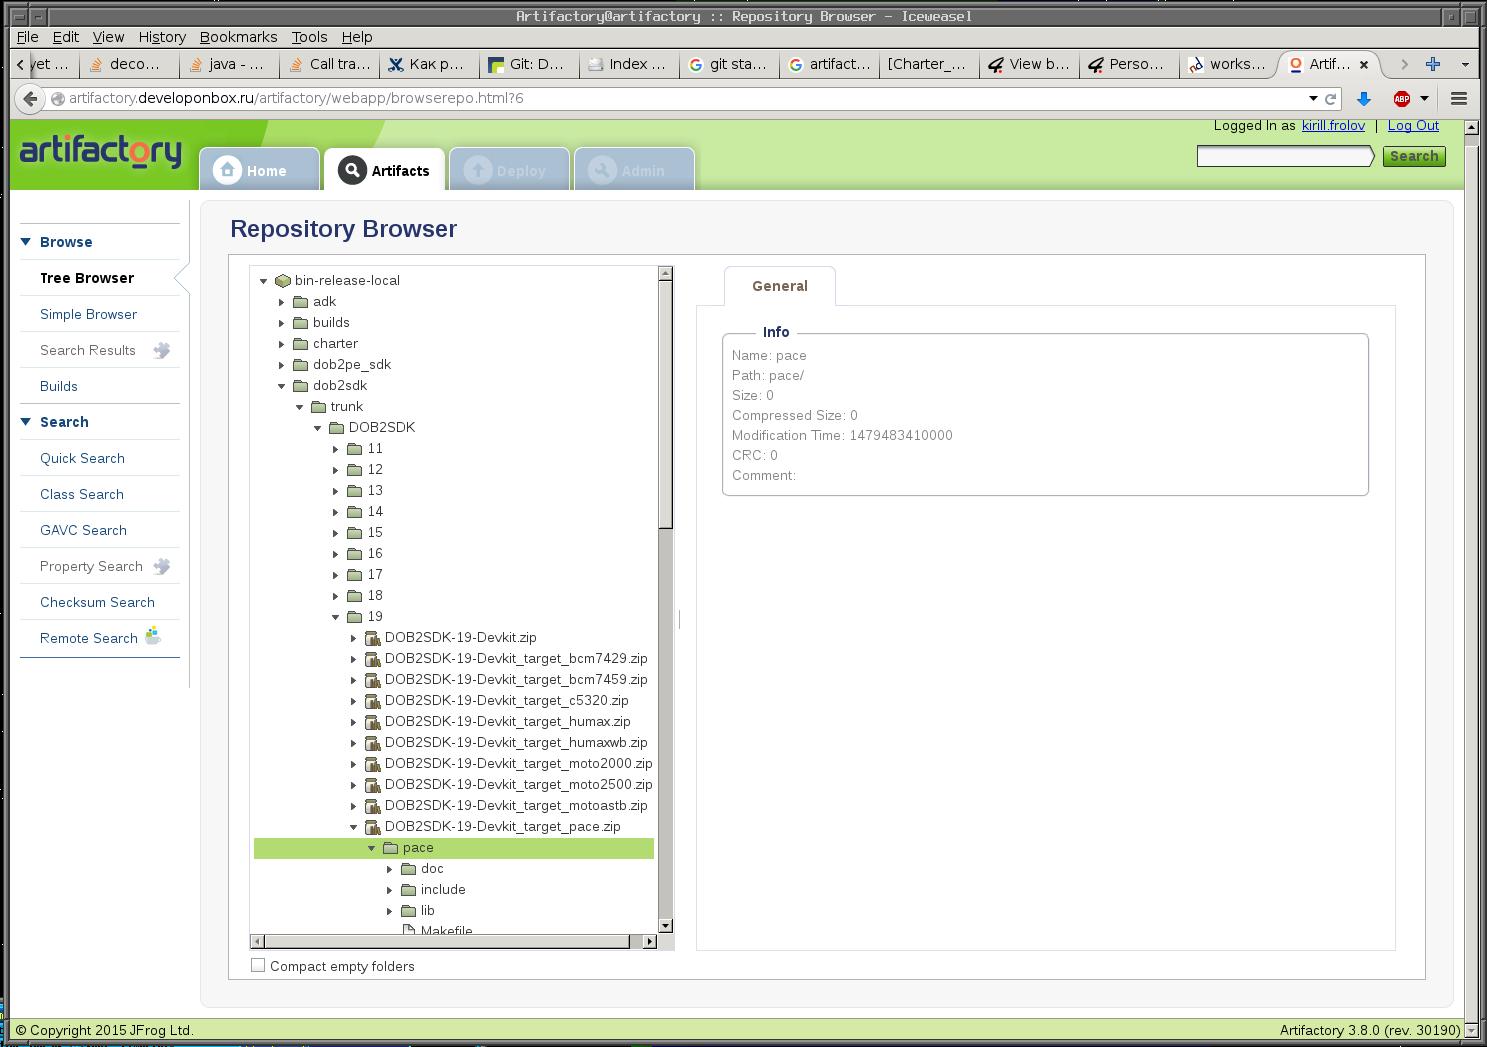Click the tree horizontal scrollbar thumb
This screenshot has height=1047, width=1487.
point(448,941)
